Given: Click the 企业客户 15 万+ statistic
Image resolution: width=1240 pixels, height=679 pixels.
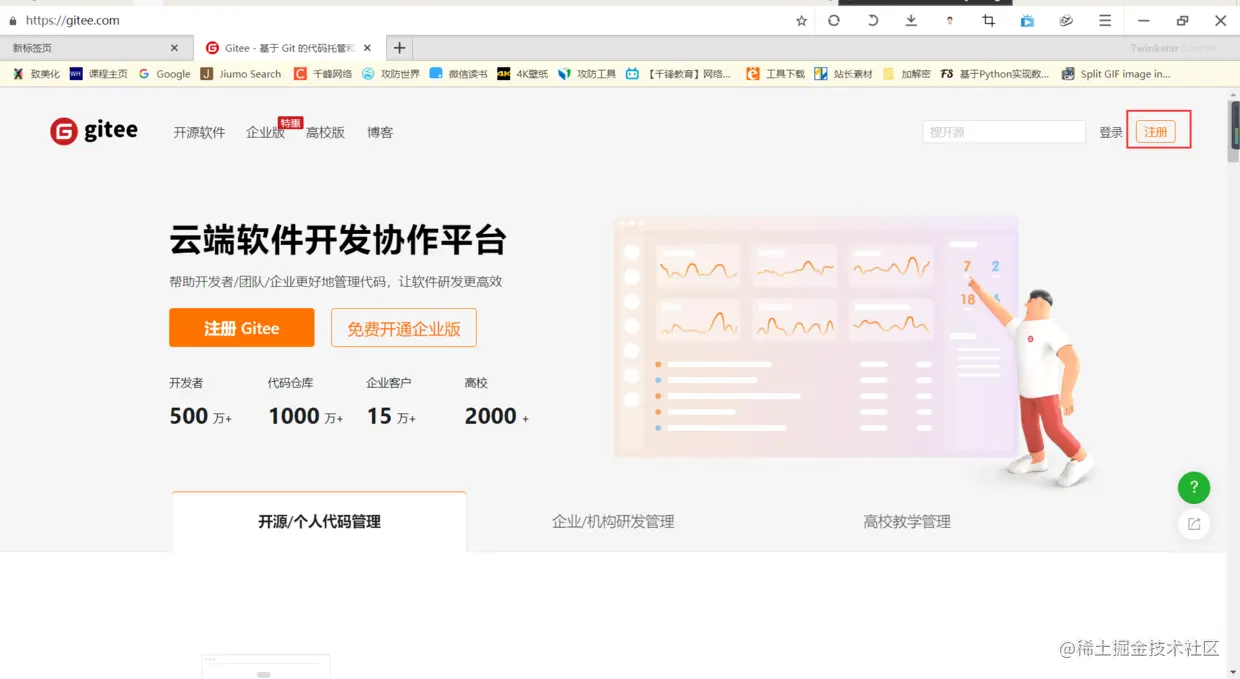Looking at the screenshot, I should (391, 403).
